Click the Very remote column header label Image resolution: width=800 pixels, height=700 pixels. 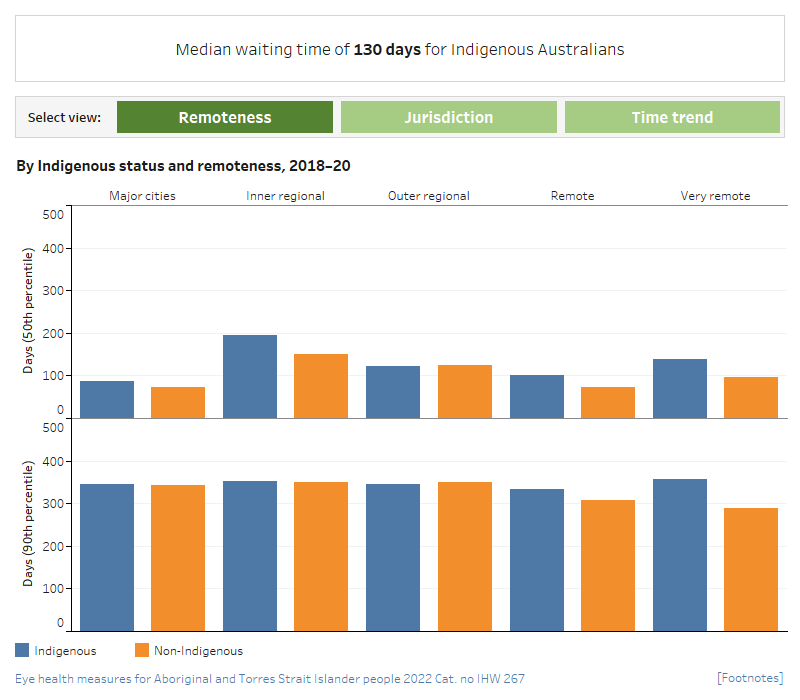(715, 195)
